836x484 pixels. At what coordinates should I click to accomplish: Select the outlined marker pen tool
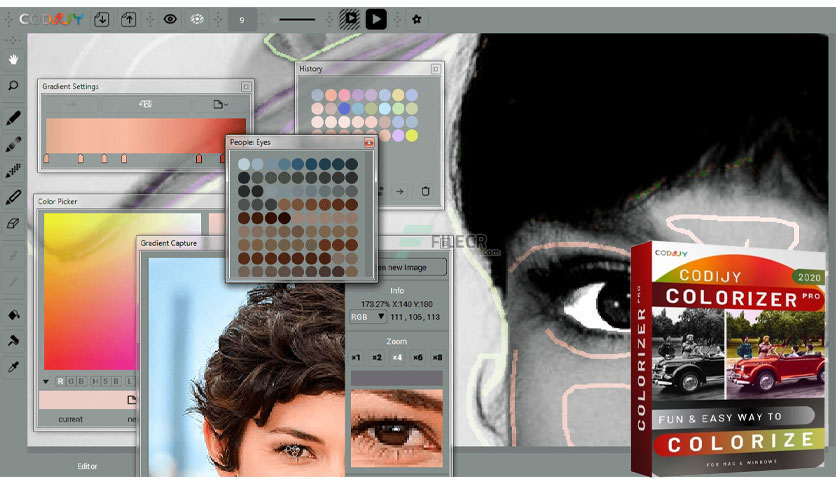pyautogui.click(x=13, y=197)
